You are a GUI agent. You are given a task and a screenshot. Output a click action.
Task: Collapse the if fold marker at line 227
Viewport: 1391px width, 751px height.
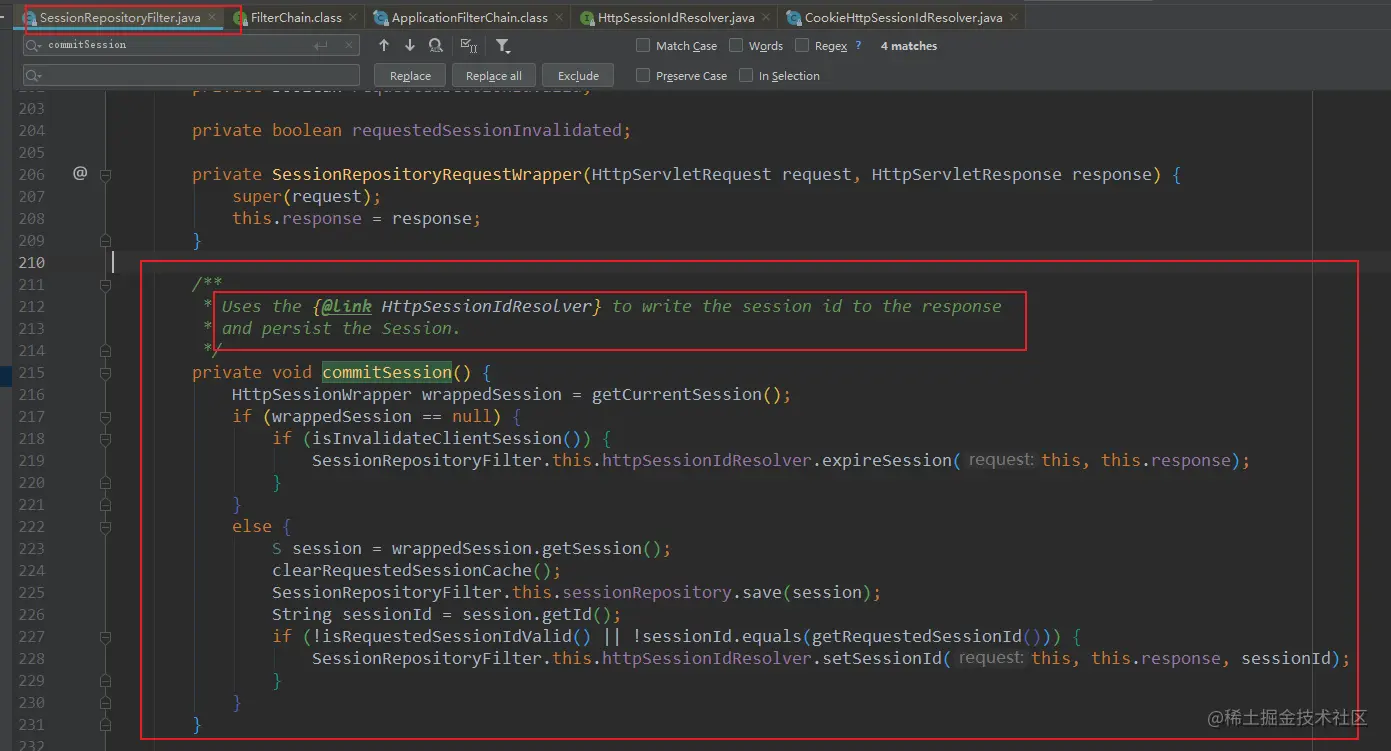pyautogui.click(x=105, y=636)
